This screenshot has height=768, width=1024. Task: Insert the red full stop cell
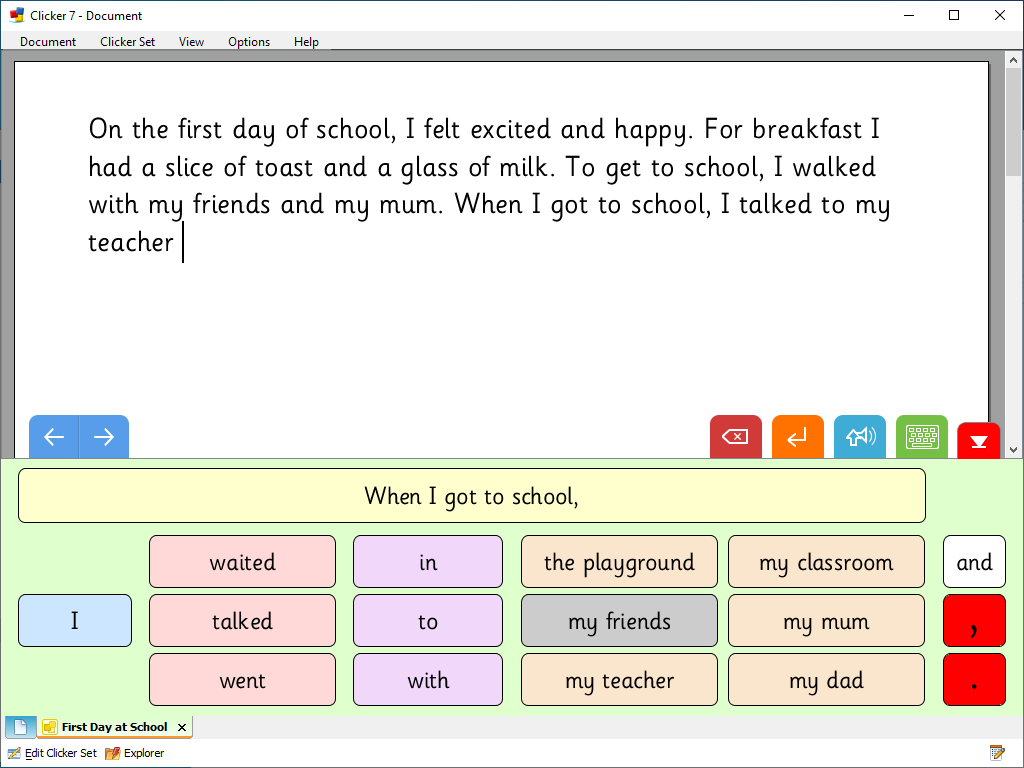[x=974, y=681]
